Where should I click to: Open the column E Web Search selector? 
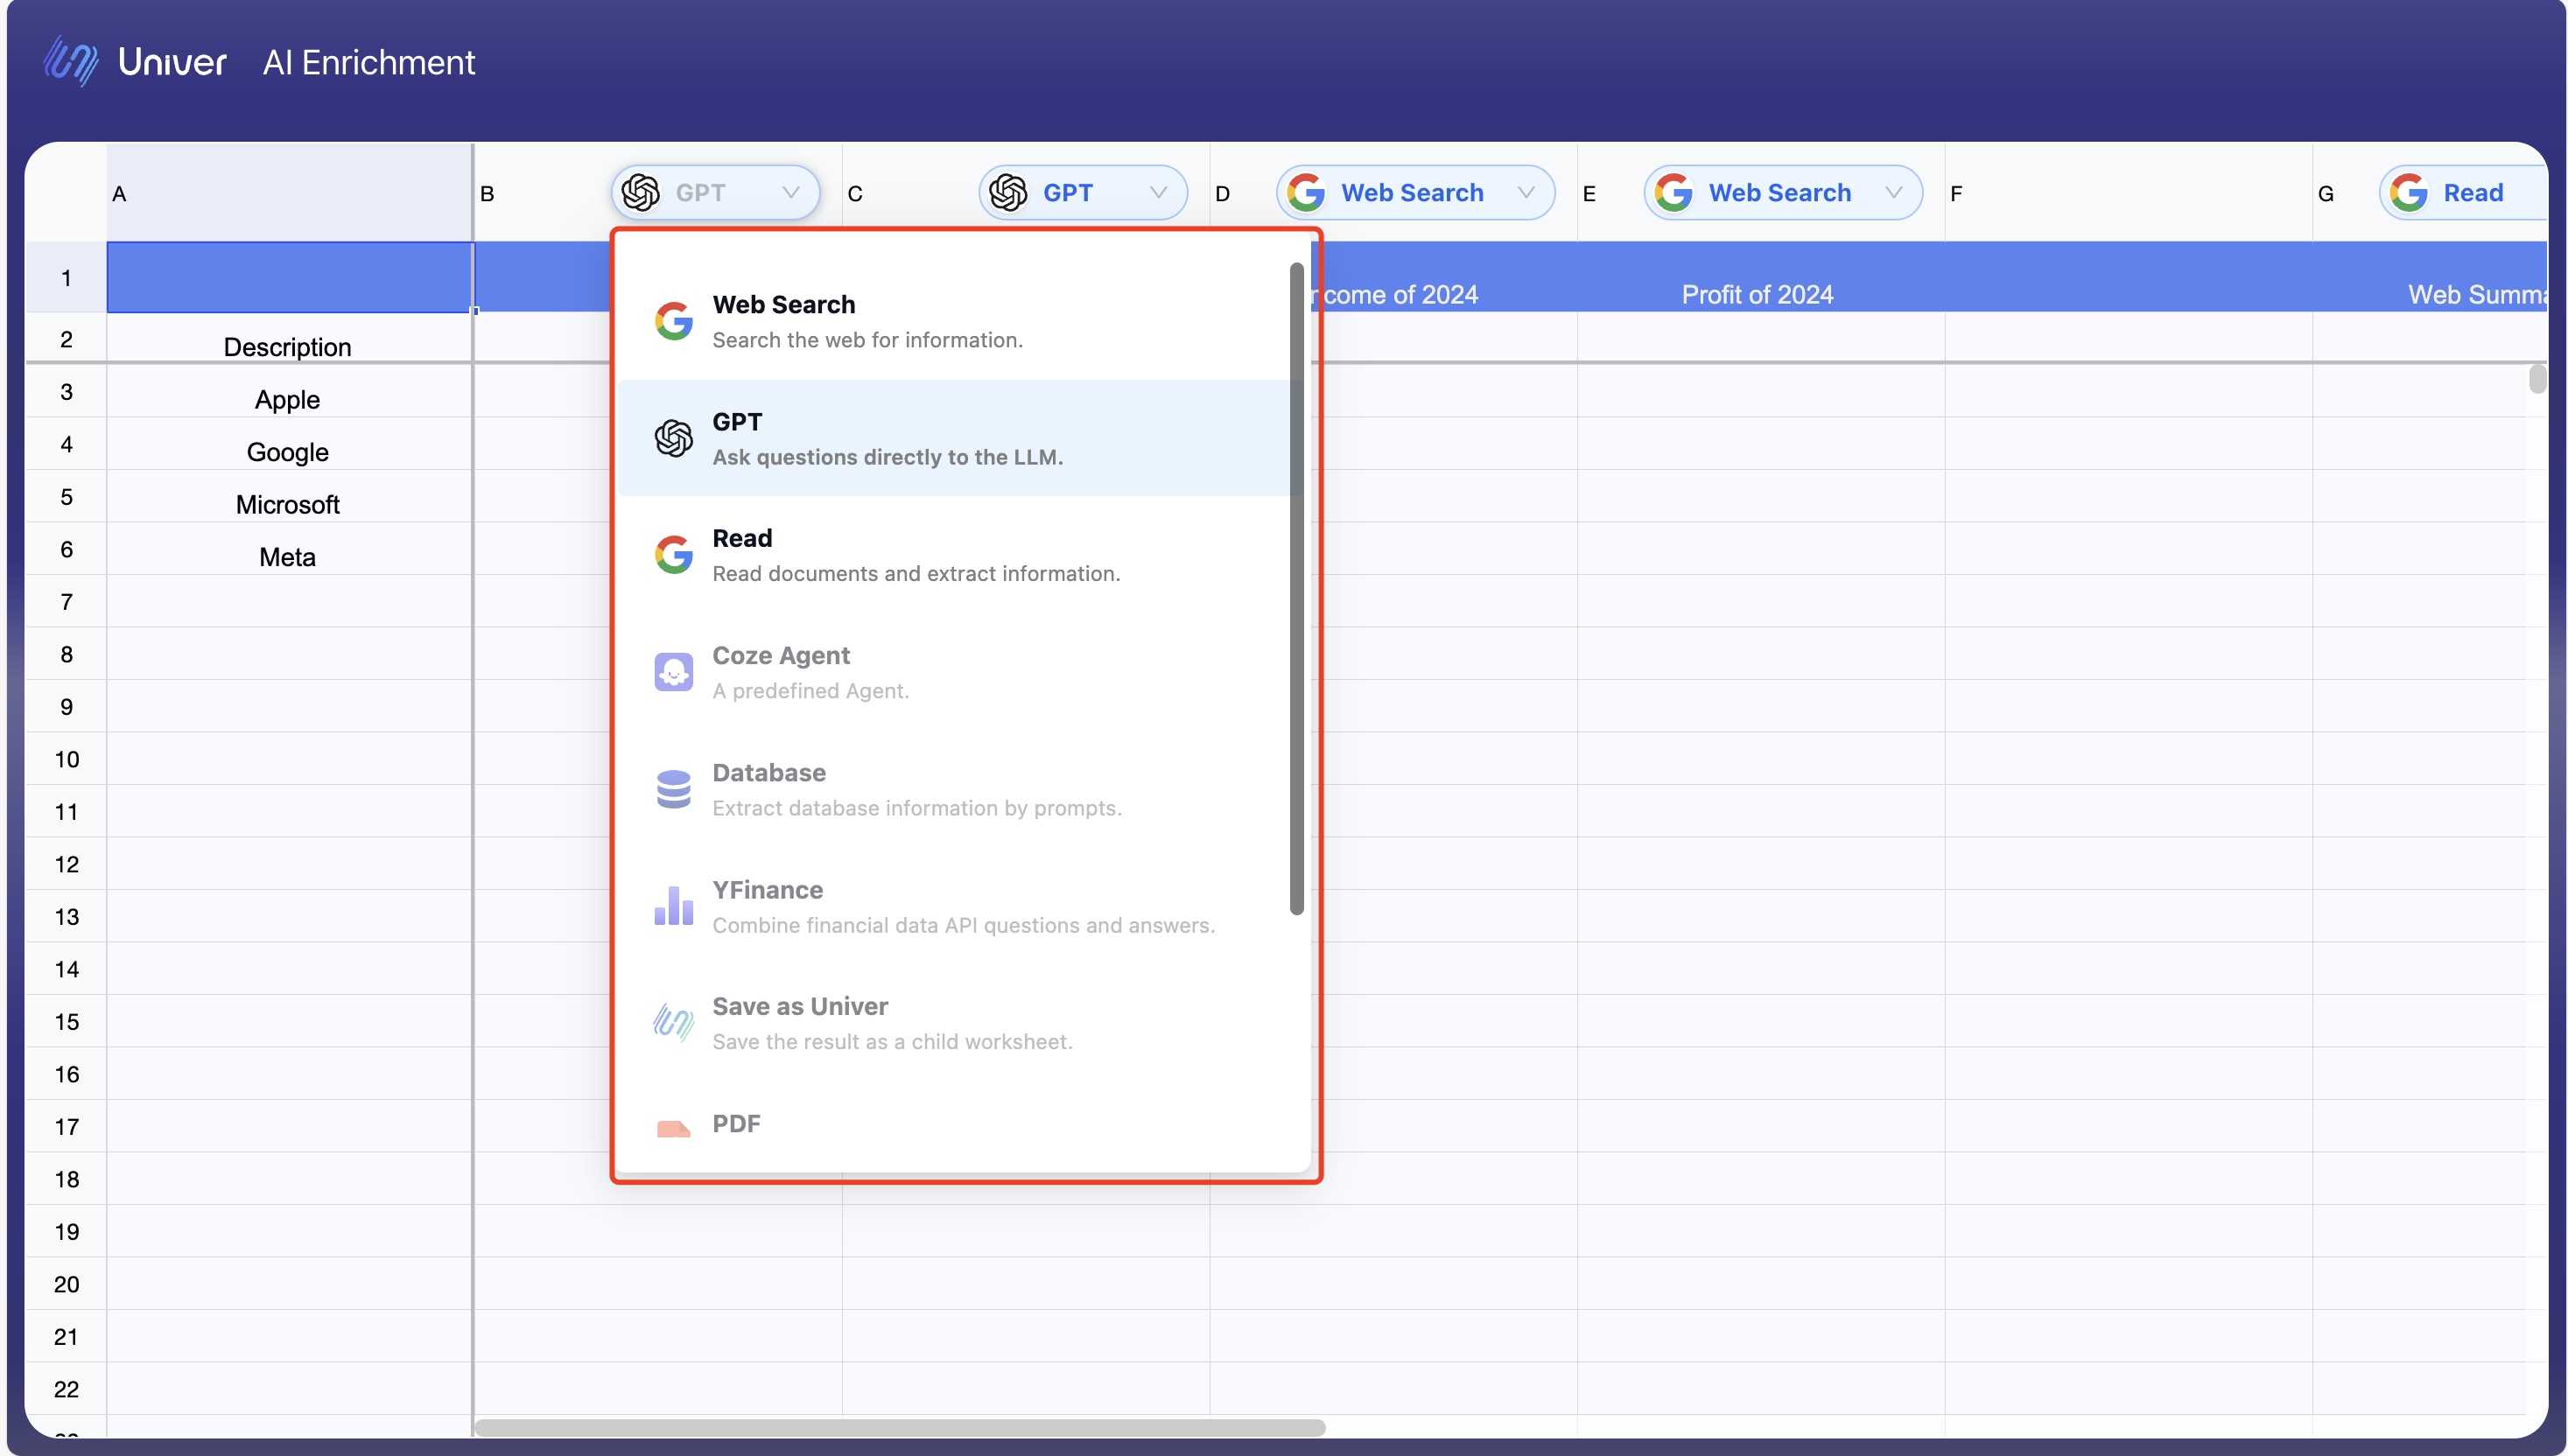(1783, 193)
